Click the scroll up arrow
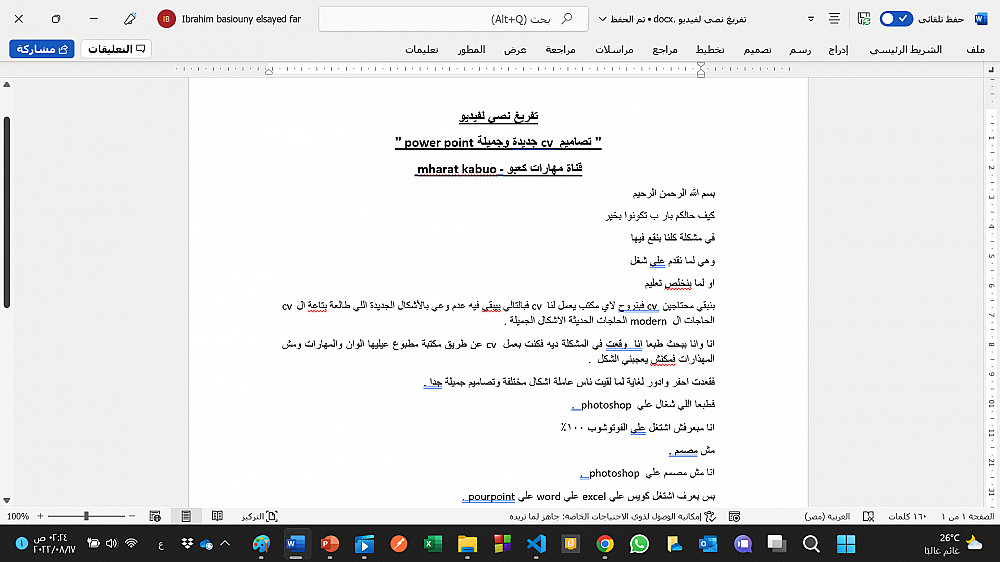Viewport: 1000px width, 562px height. (x=7, y=84)
